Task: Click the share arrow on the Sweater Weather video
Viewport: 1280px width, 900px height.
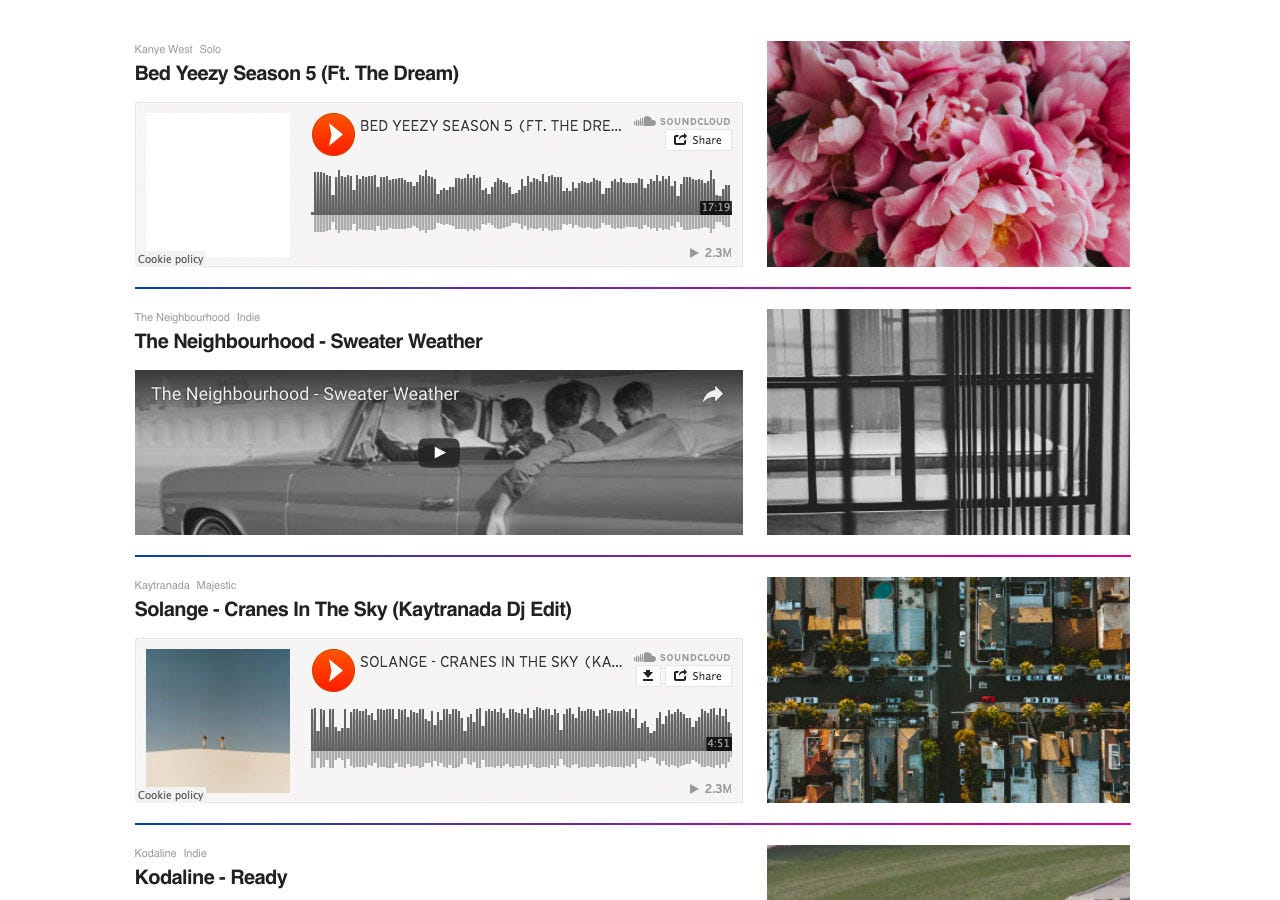Action: pos(712,395)
